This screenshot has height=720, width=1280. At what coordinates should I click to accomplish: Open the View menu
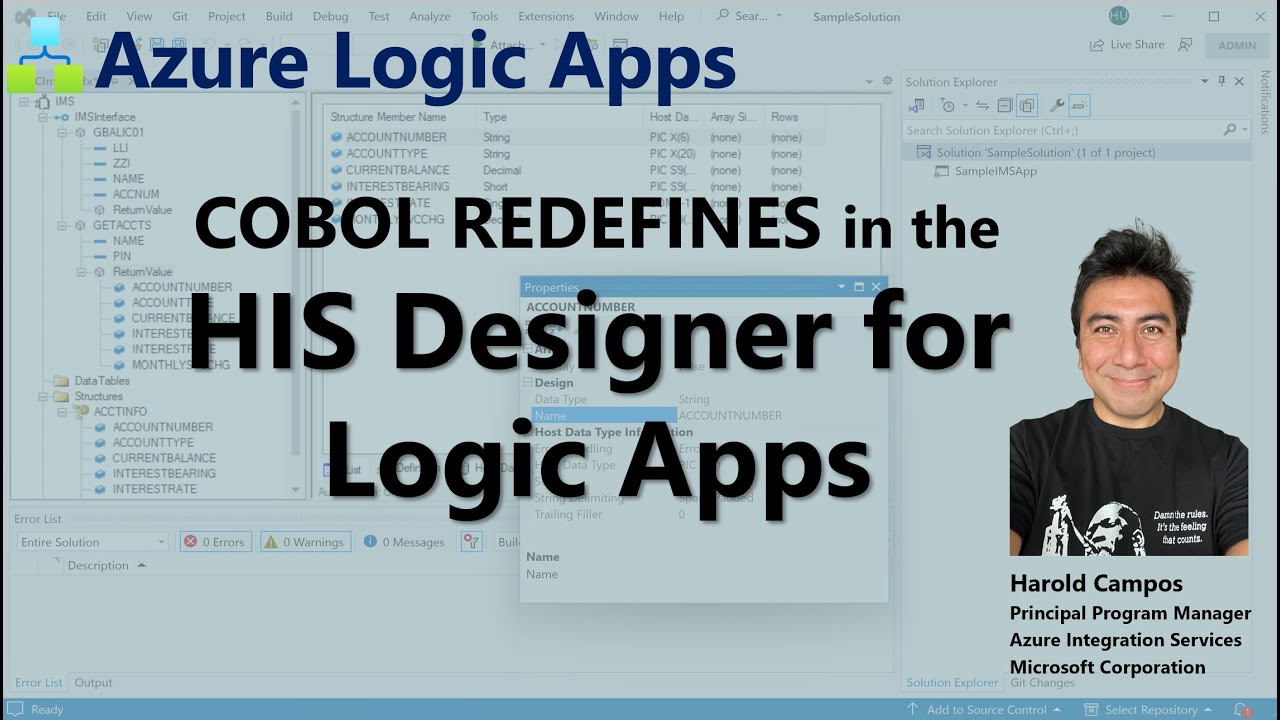139,16
